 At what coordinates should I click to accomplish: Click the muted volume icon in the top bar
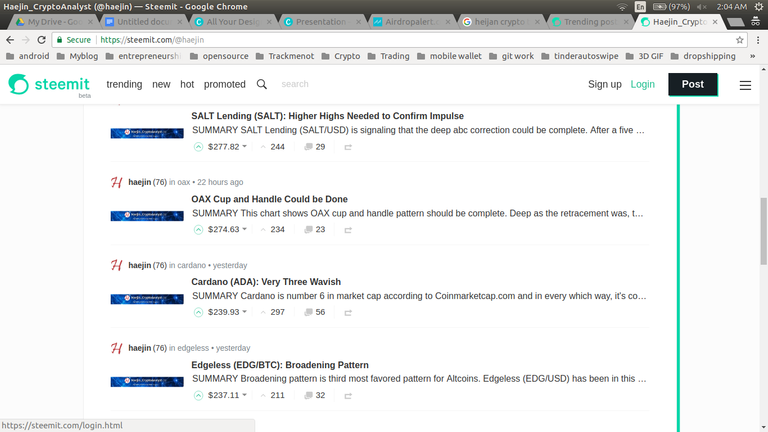[x=701, y=7]
